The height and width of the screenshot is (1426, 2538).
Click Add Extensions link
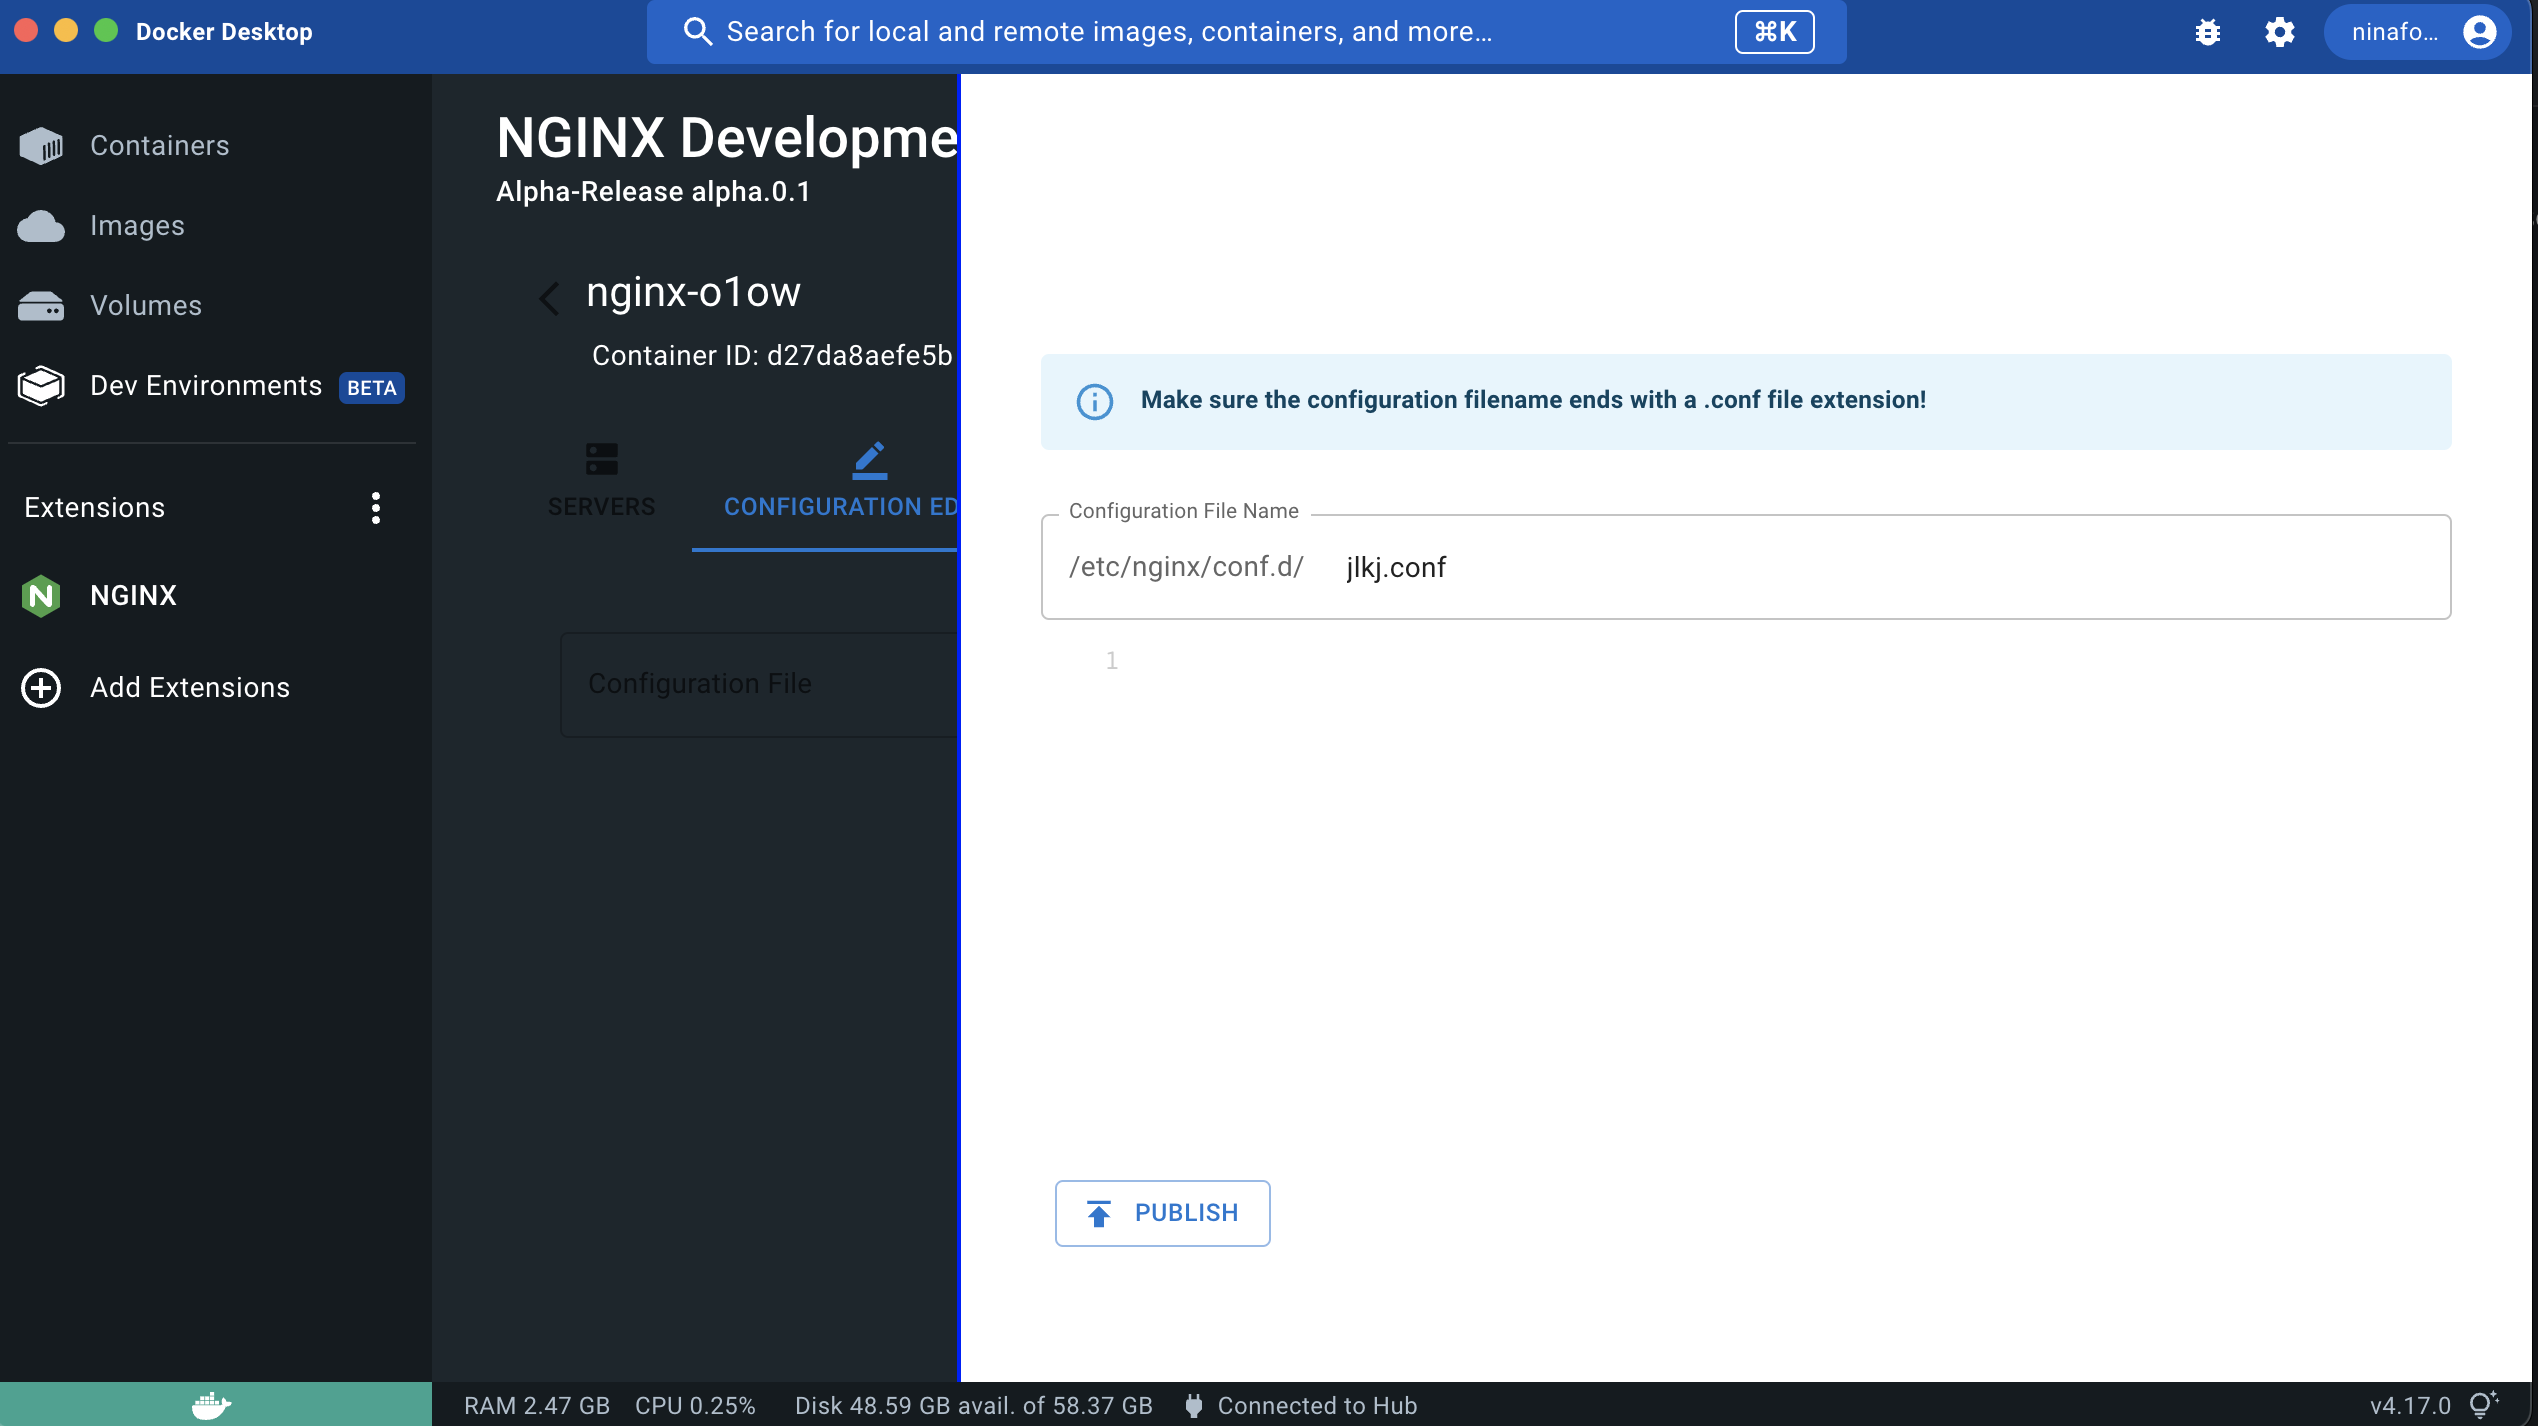point(190,688)
